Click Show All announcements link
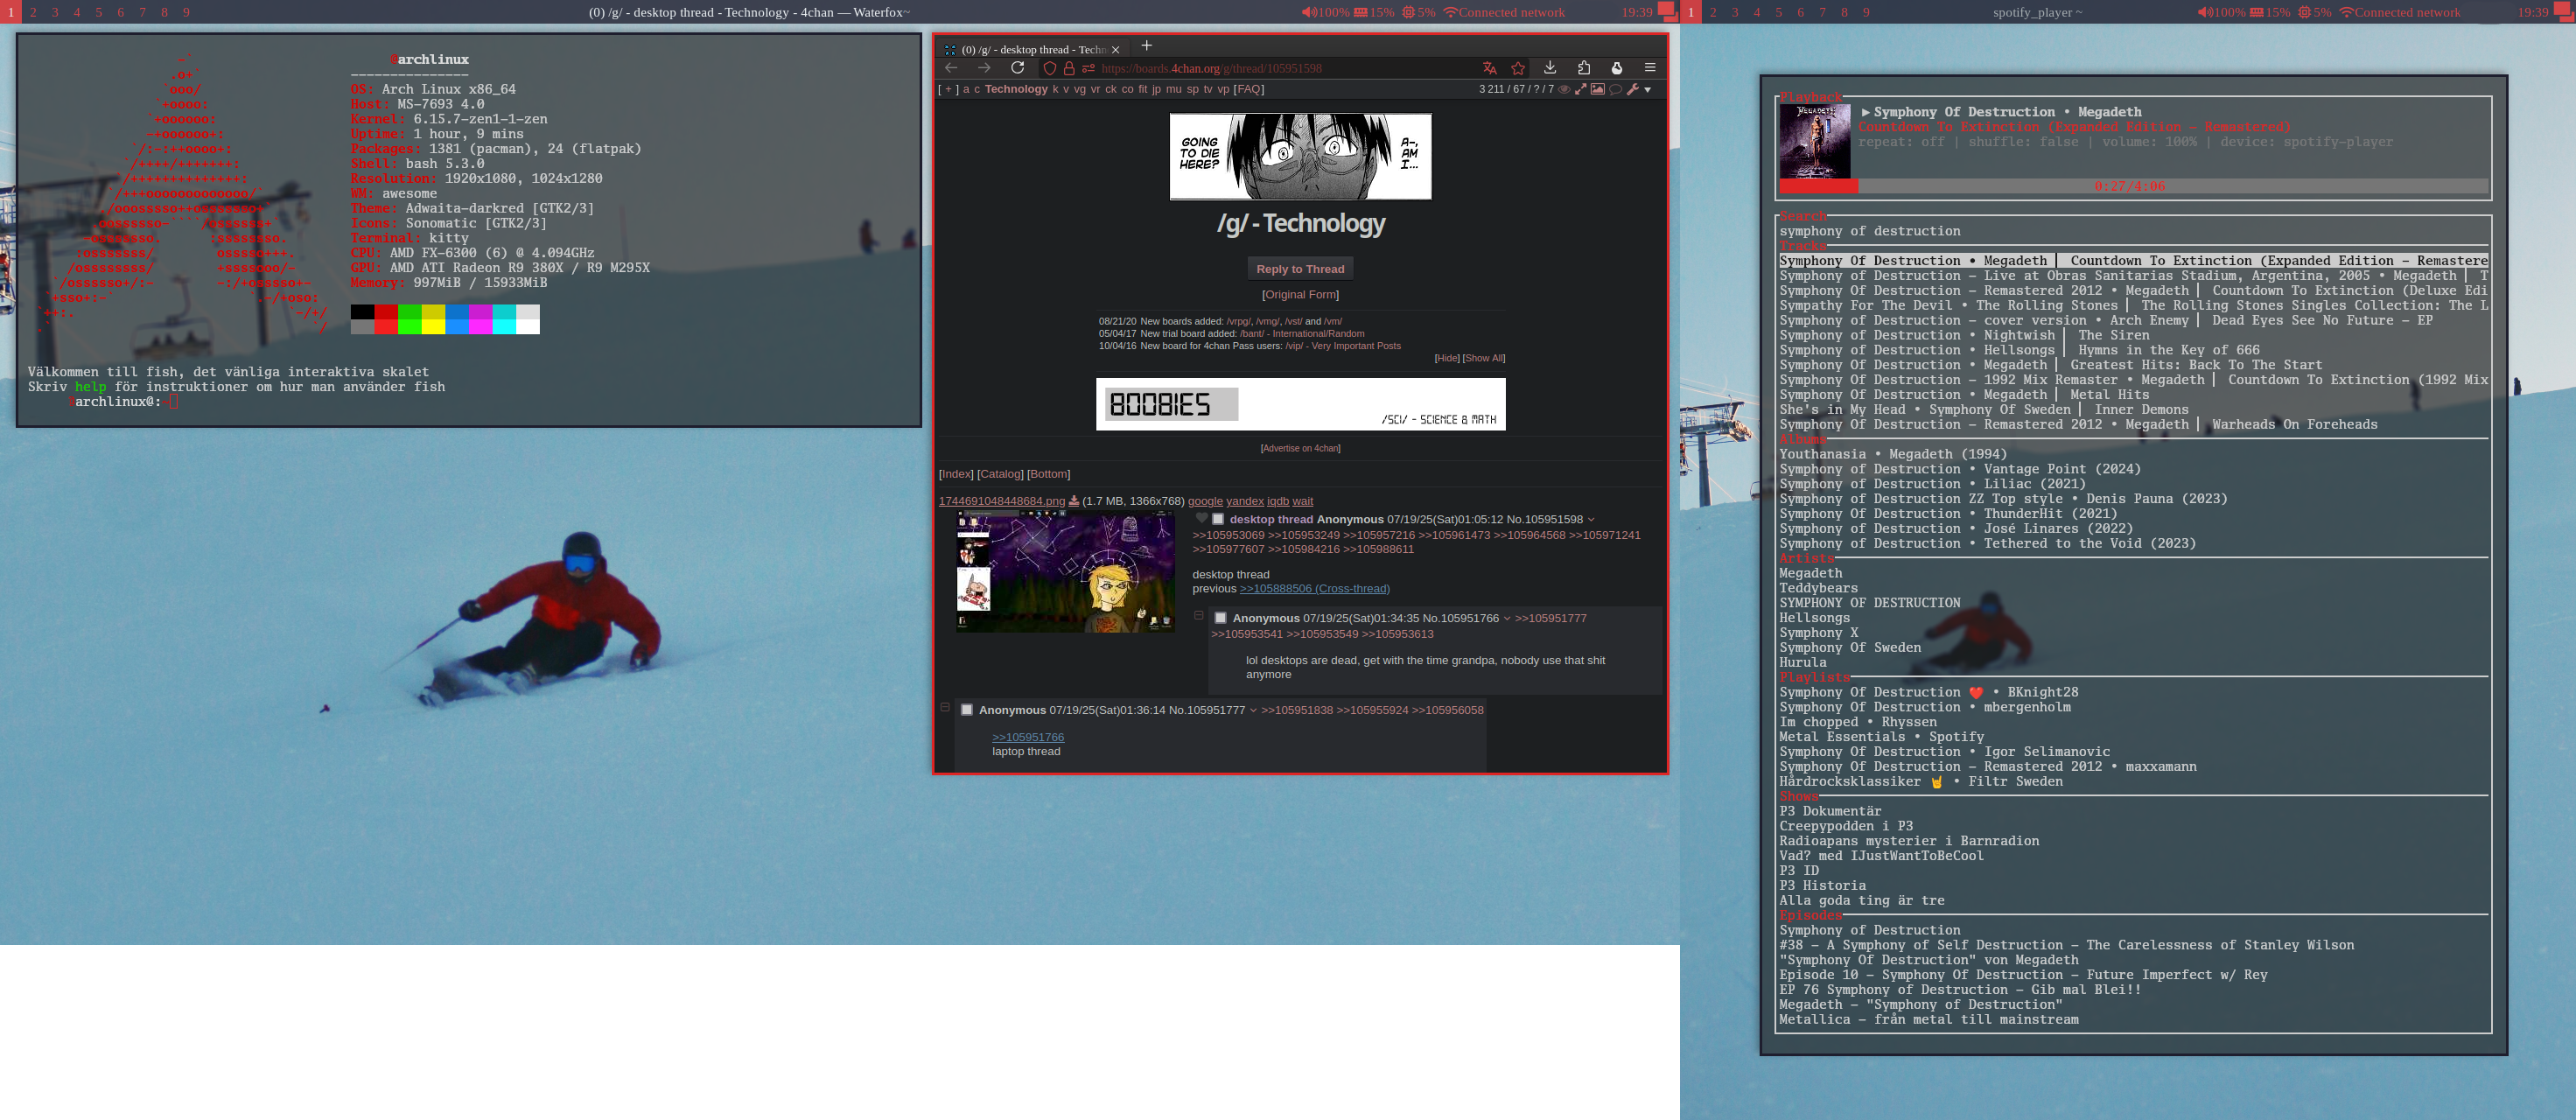 (x=1485, y=358)
